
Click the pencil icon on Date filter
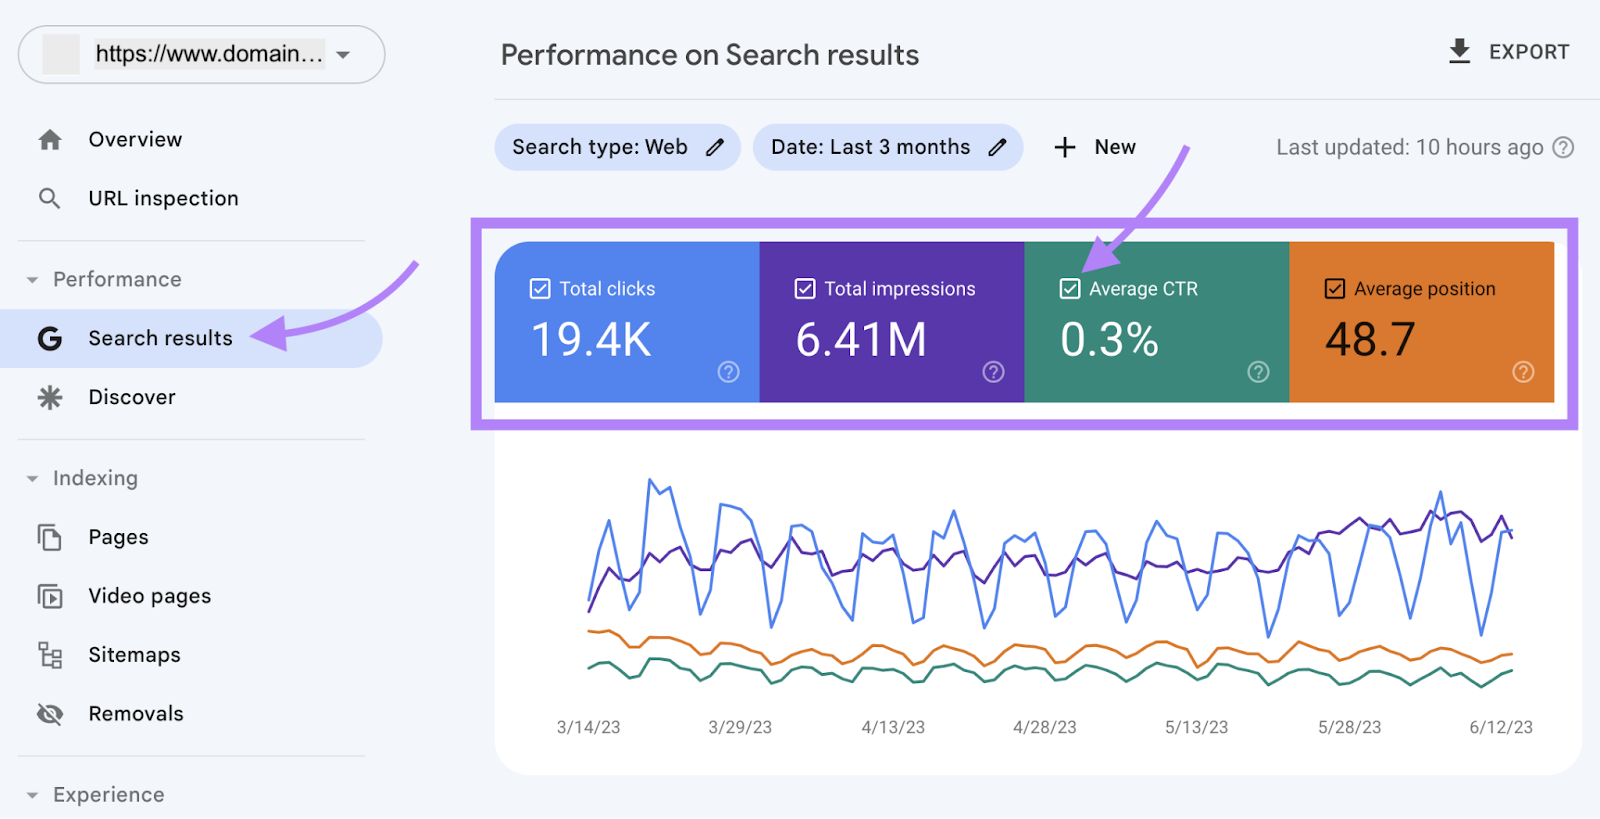997,148
